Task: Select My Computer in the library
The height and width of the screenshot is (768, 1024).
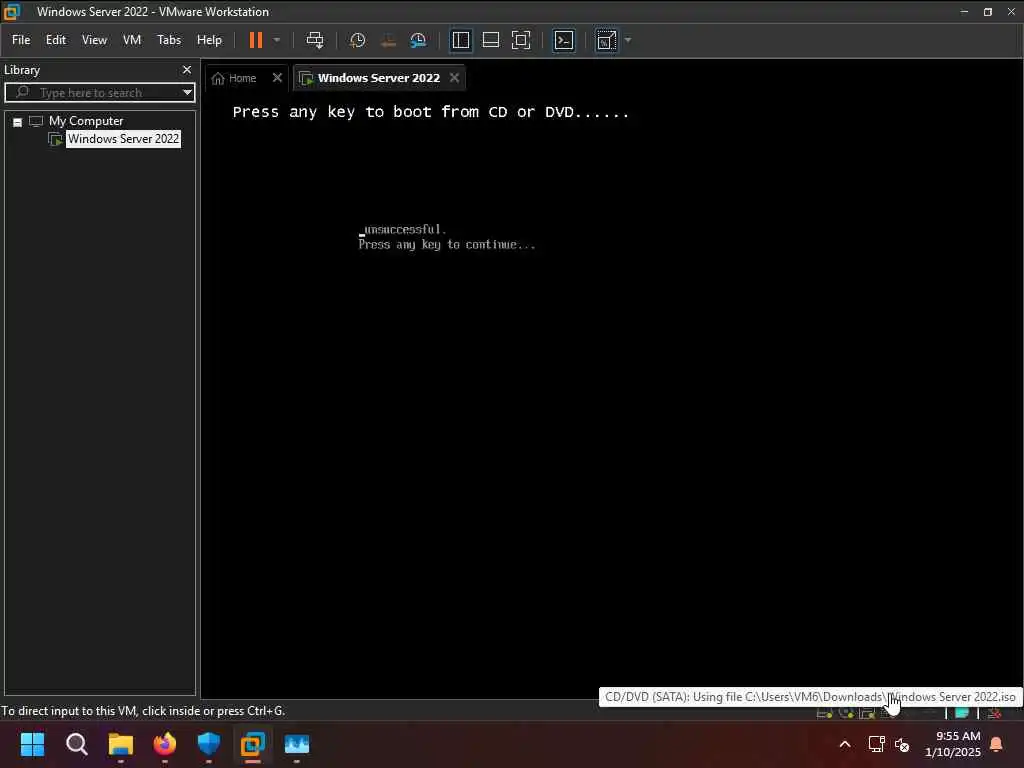Action: pos(86,121)
